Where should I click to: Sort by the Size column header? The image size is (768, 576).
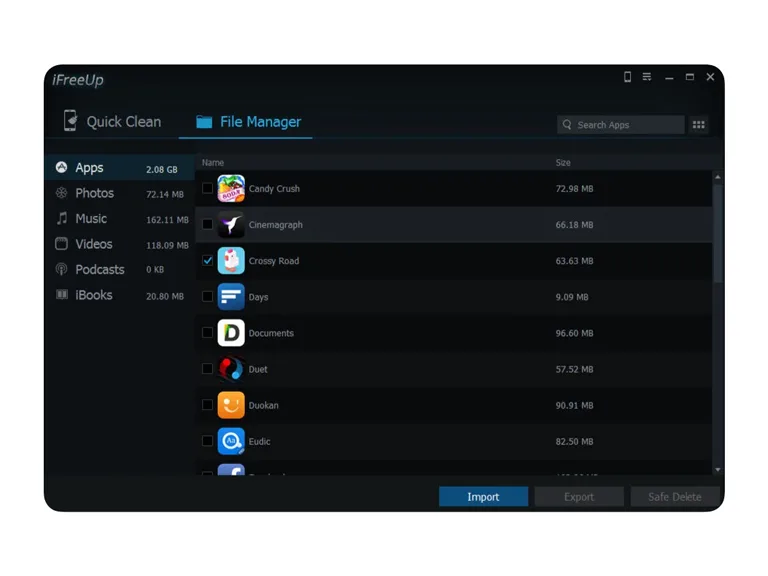pos(563,163)
